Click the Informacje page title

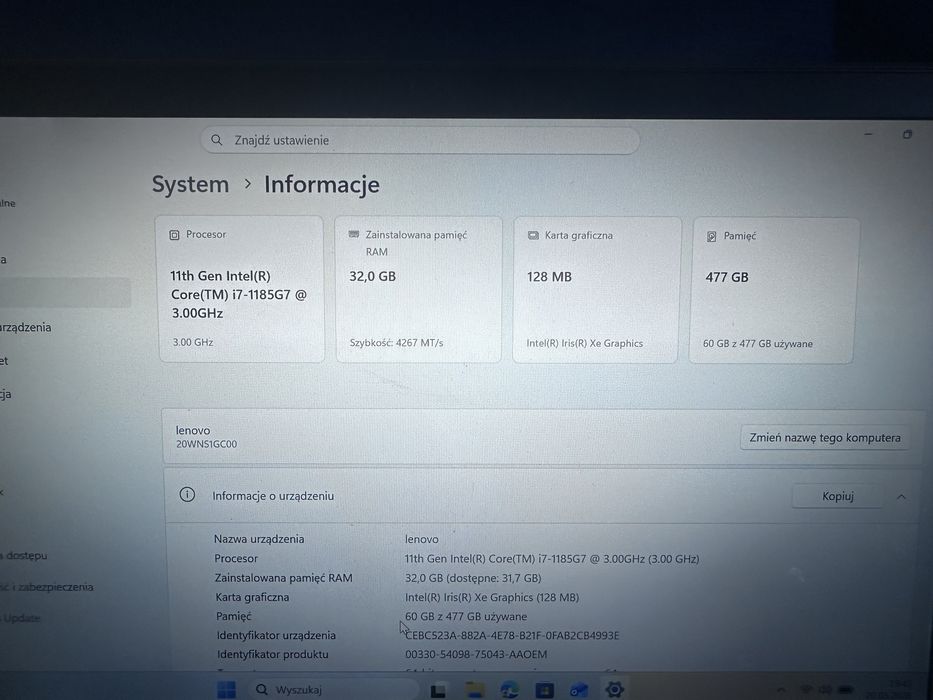(x=322, y=185)
